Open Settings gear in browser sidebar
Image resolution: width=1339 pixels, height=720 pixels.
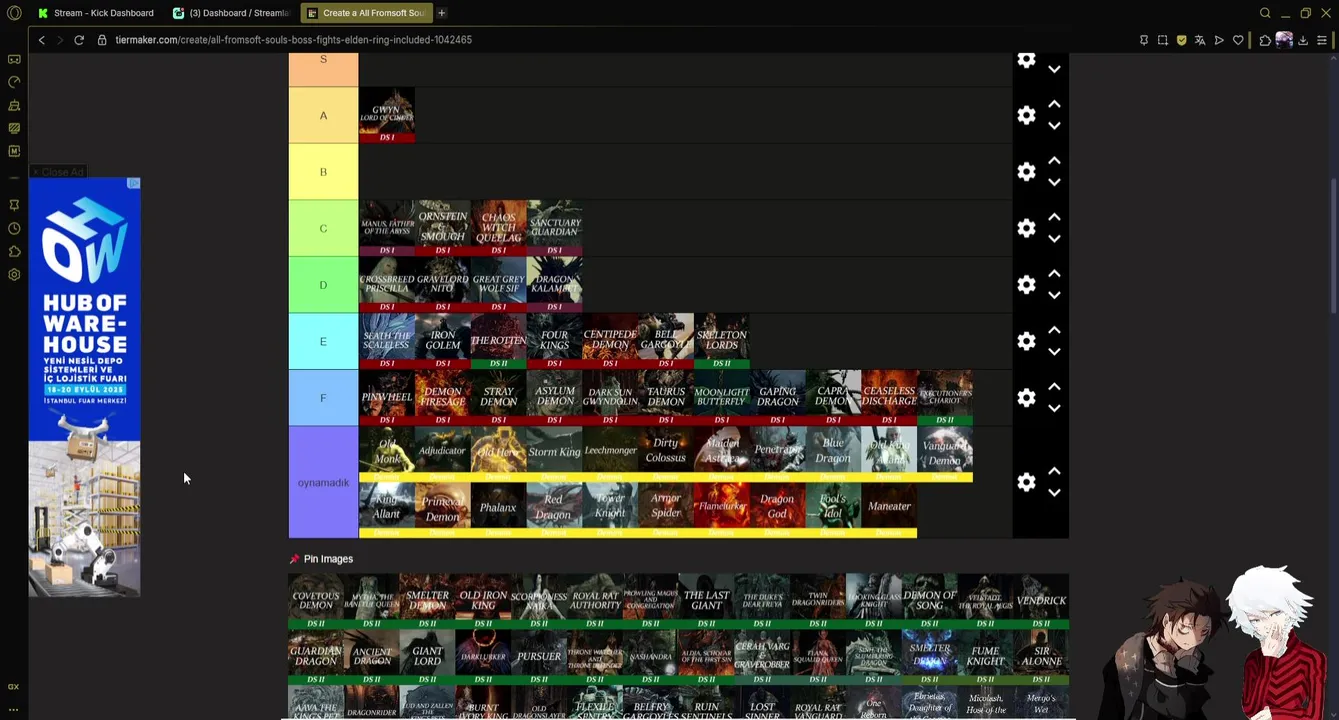click(14, 274)
